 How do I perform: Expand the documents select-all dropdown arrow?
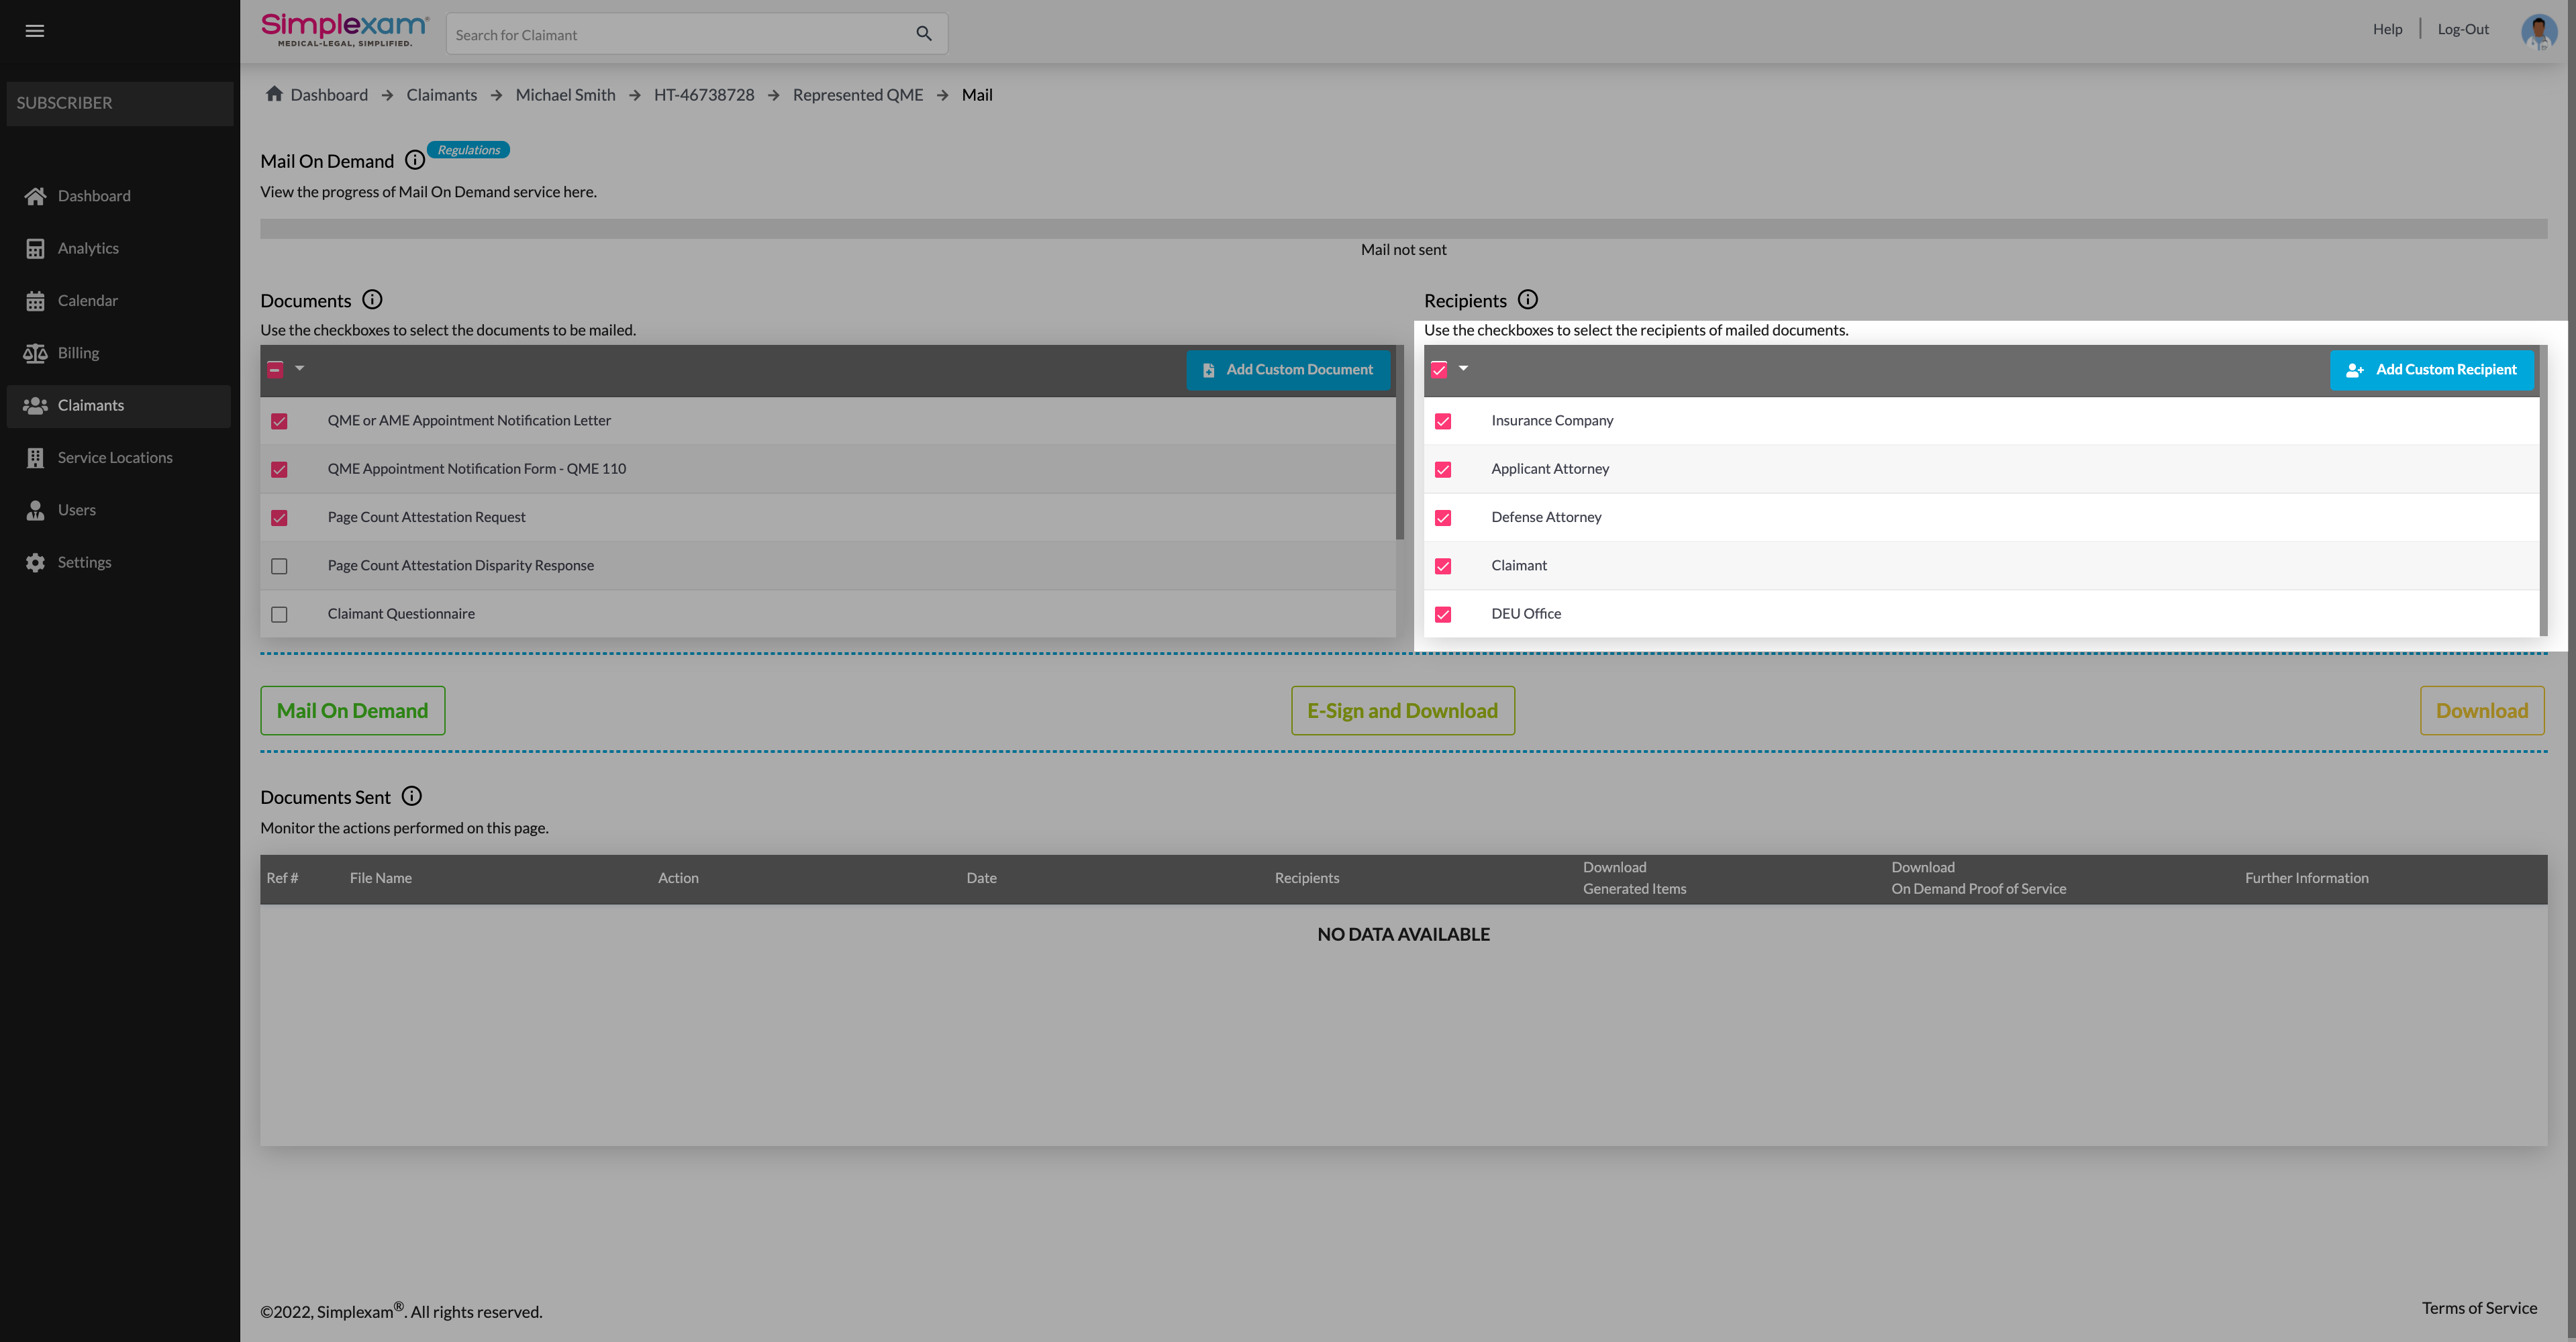[x=299, y=368]
